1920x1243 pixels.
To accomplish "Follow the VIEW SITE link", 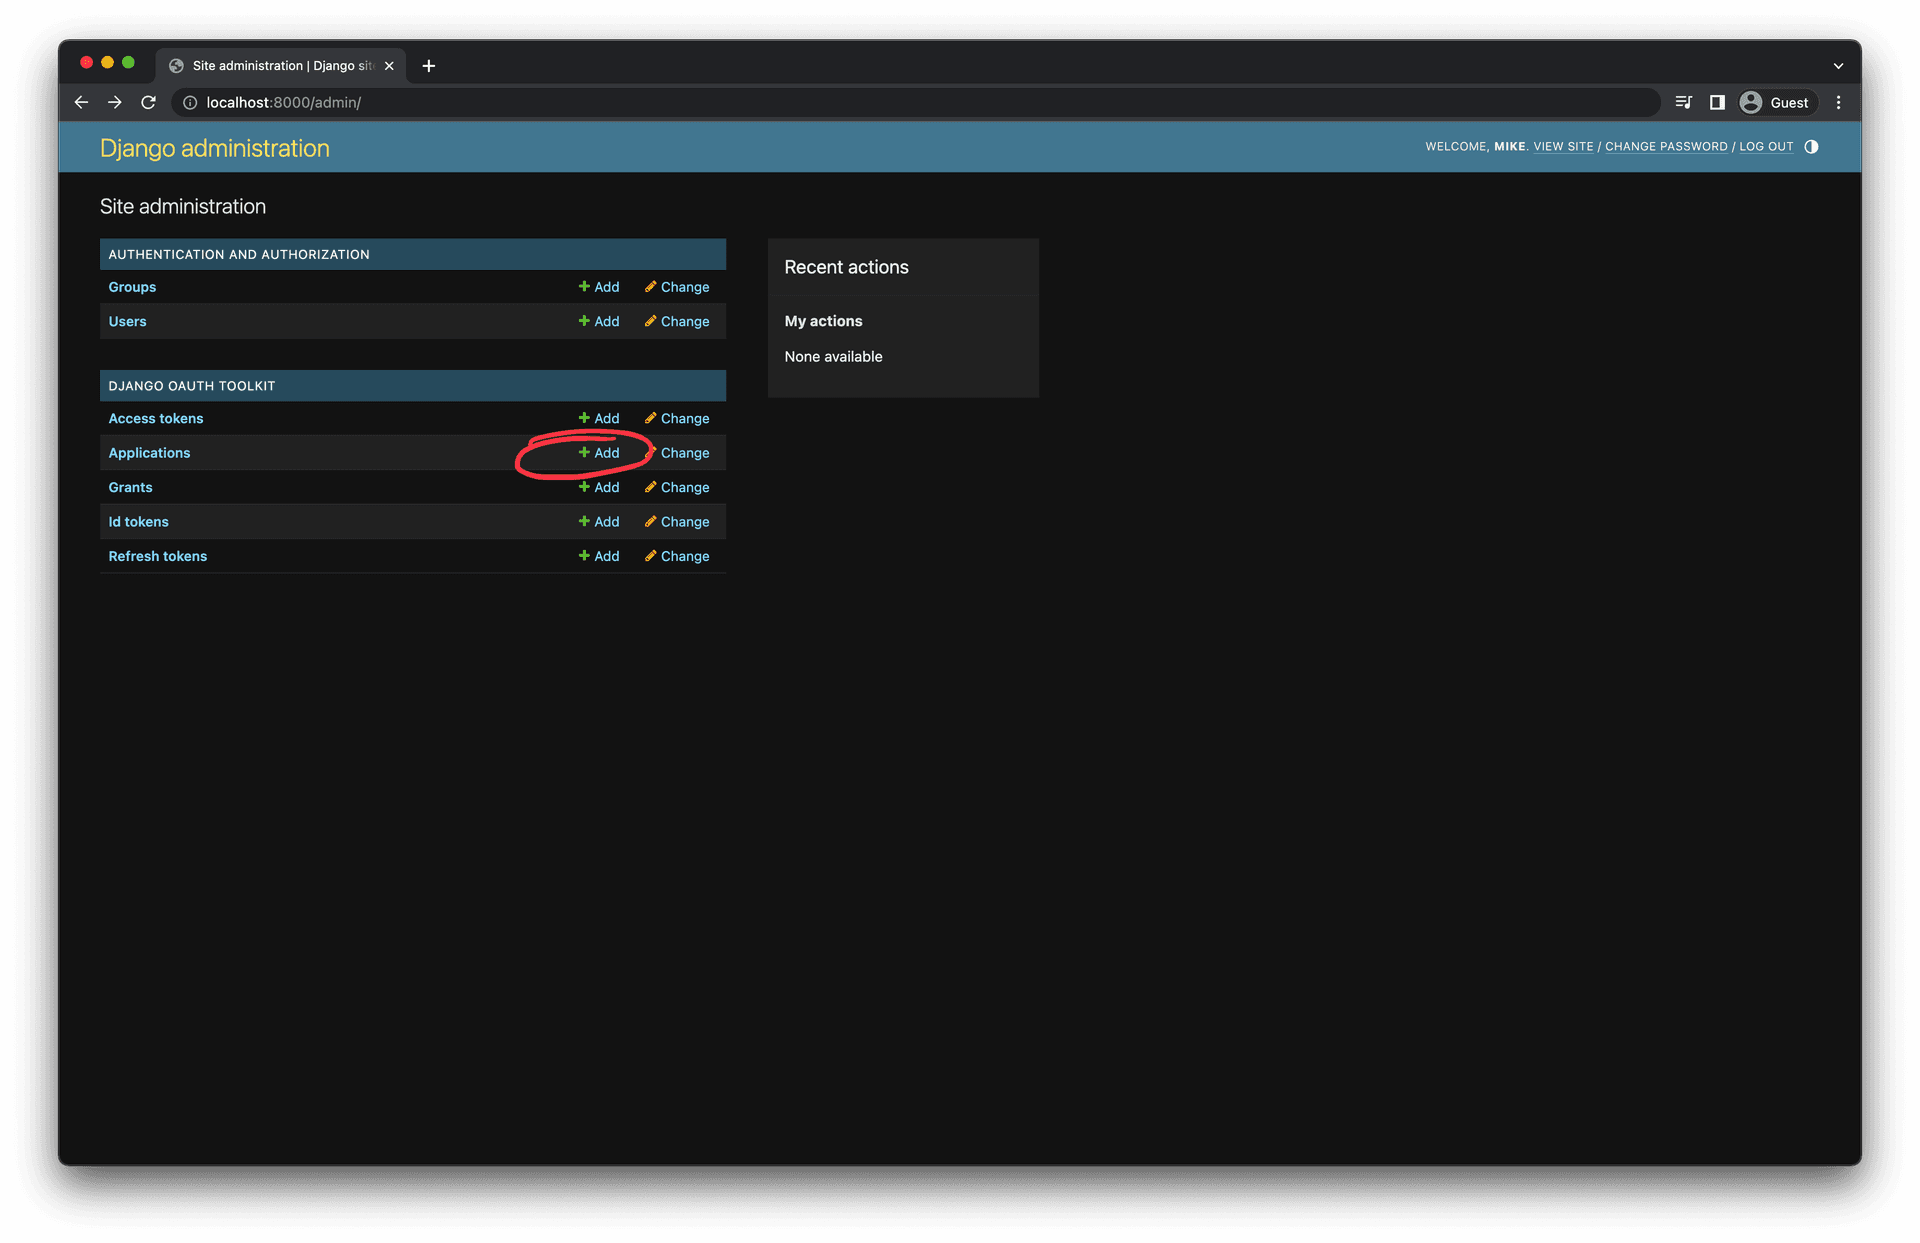I will (x=1563, y=147).
